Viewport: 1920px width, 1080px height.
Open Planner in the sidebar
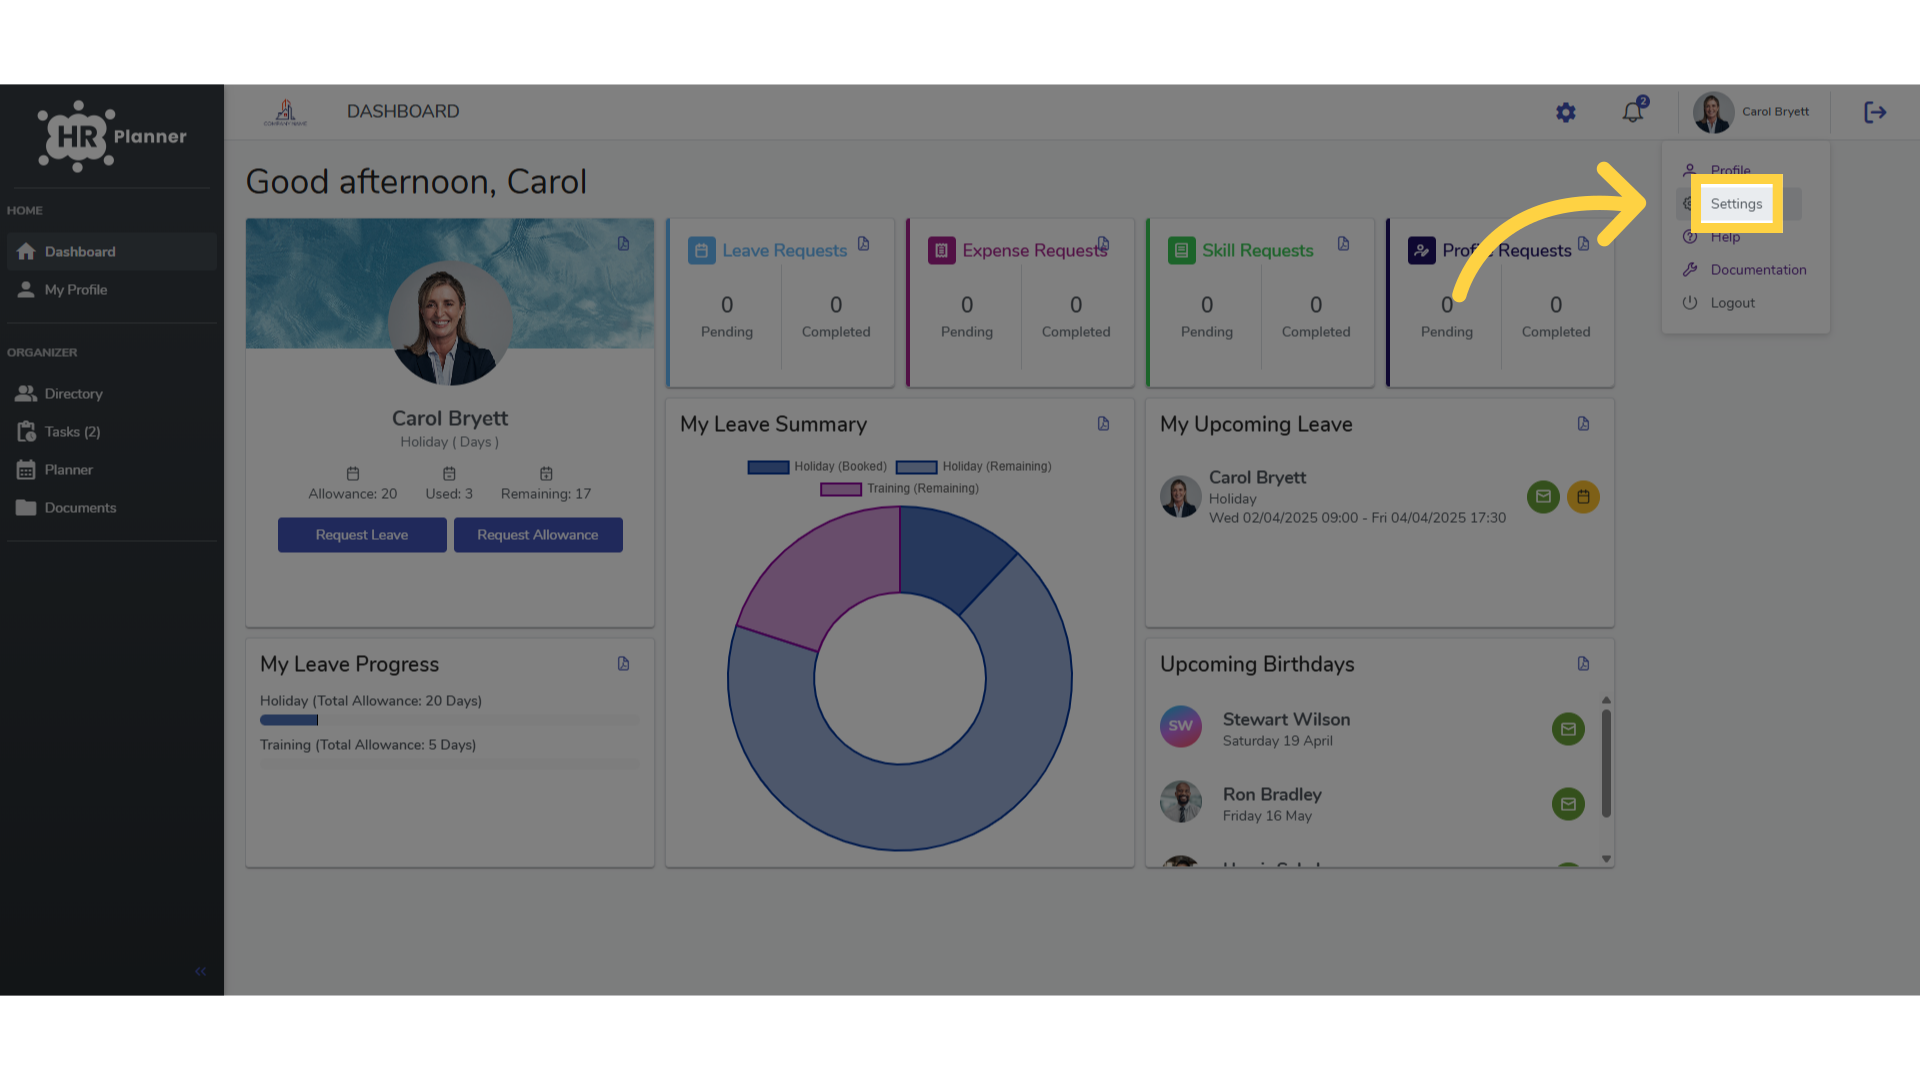pyautogui.click(x=111, y=470)
